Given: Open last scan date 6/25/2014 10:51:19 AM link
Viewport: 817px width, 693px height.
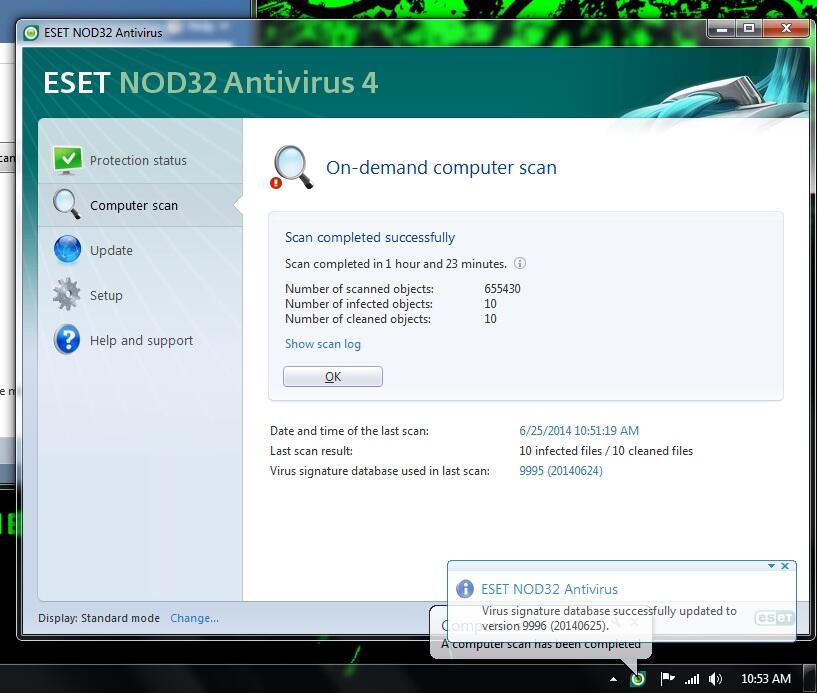Looking at the screenshot, I should pos(579,431).
